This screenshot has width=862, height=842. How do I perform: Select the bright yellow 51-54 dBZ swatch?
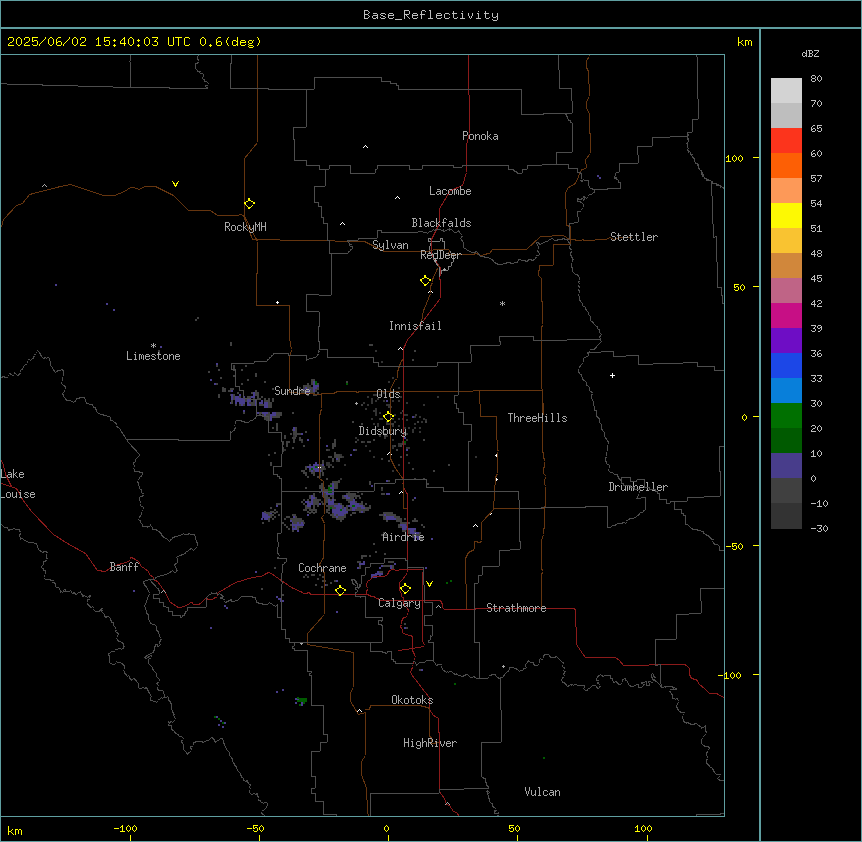(786, 215)
